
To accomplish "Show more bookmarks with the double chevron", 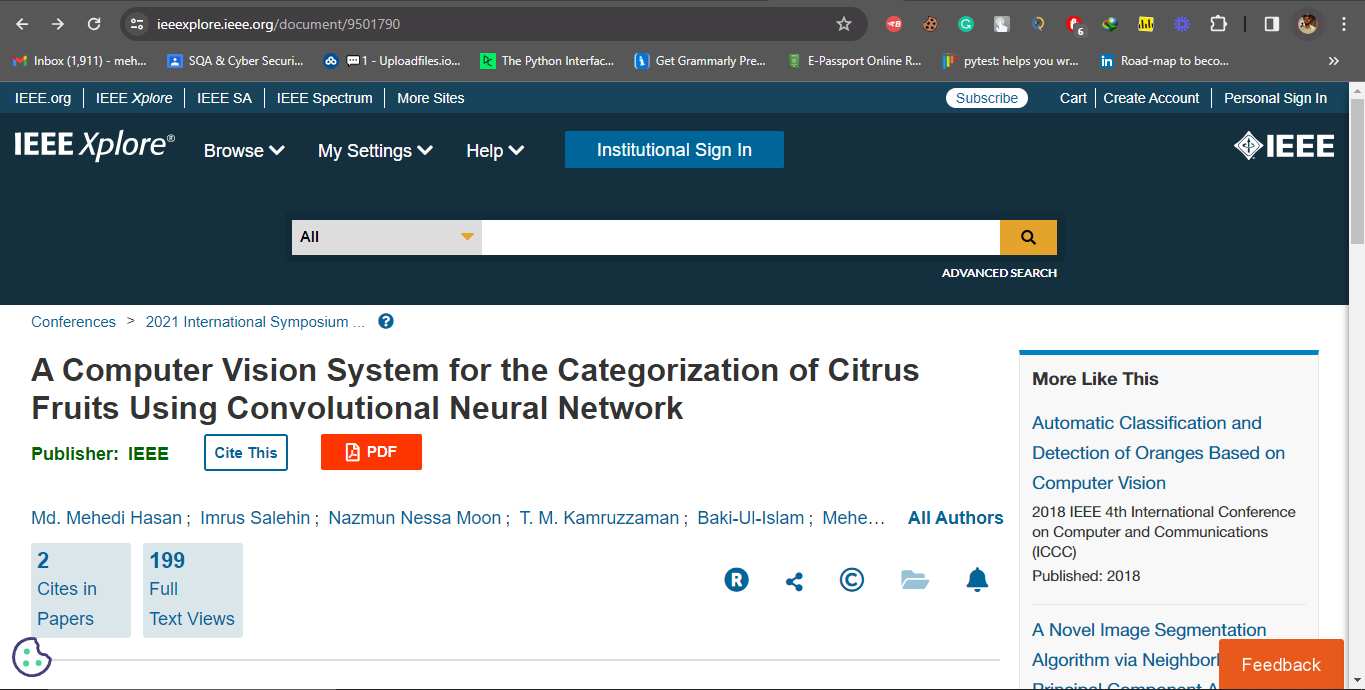I will [x=1333, y=61].
